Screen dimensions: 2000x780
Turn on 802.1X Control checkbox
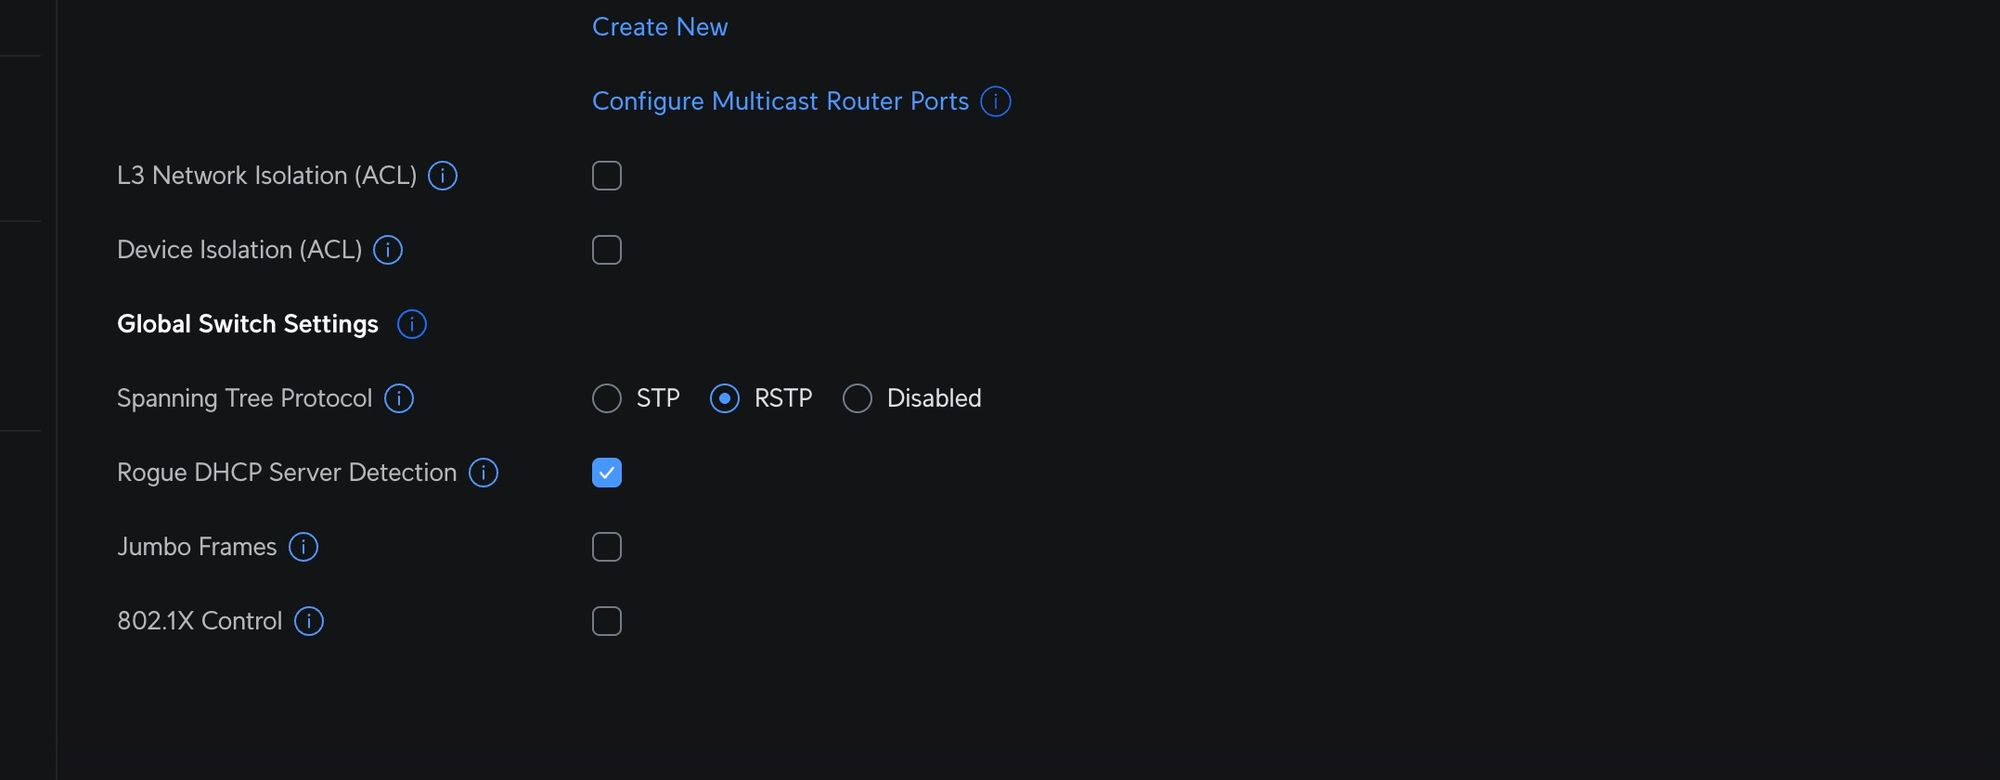pyautogui.click(x=607, y=621)
